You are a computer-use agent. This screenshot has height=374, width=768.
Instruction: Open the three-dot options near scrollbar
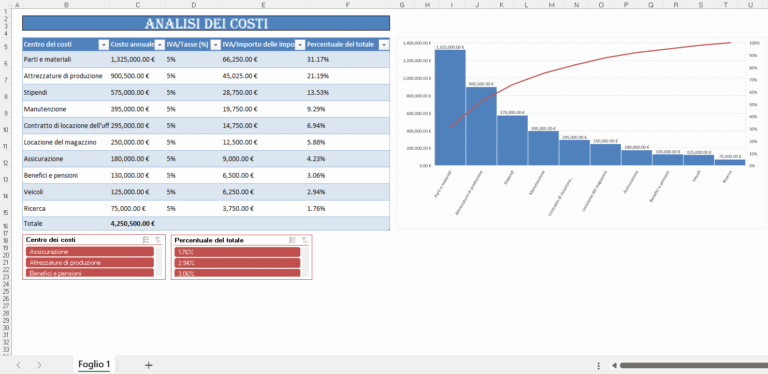click(599, 365)
